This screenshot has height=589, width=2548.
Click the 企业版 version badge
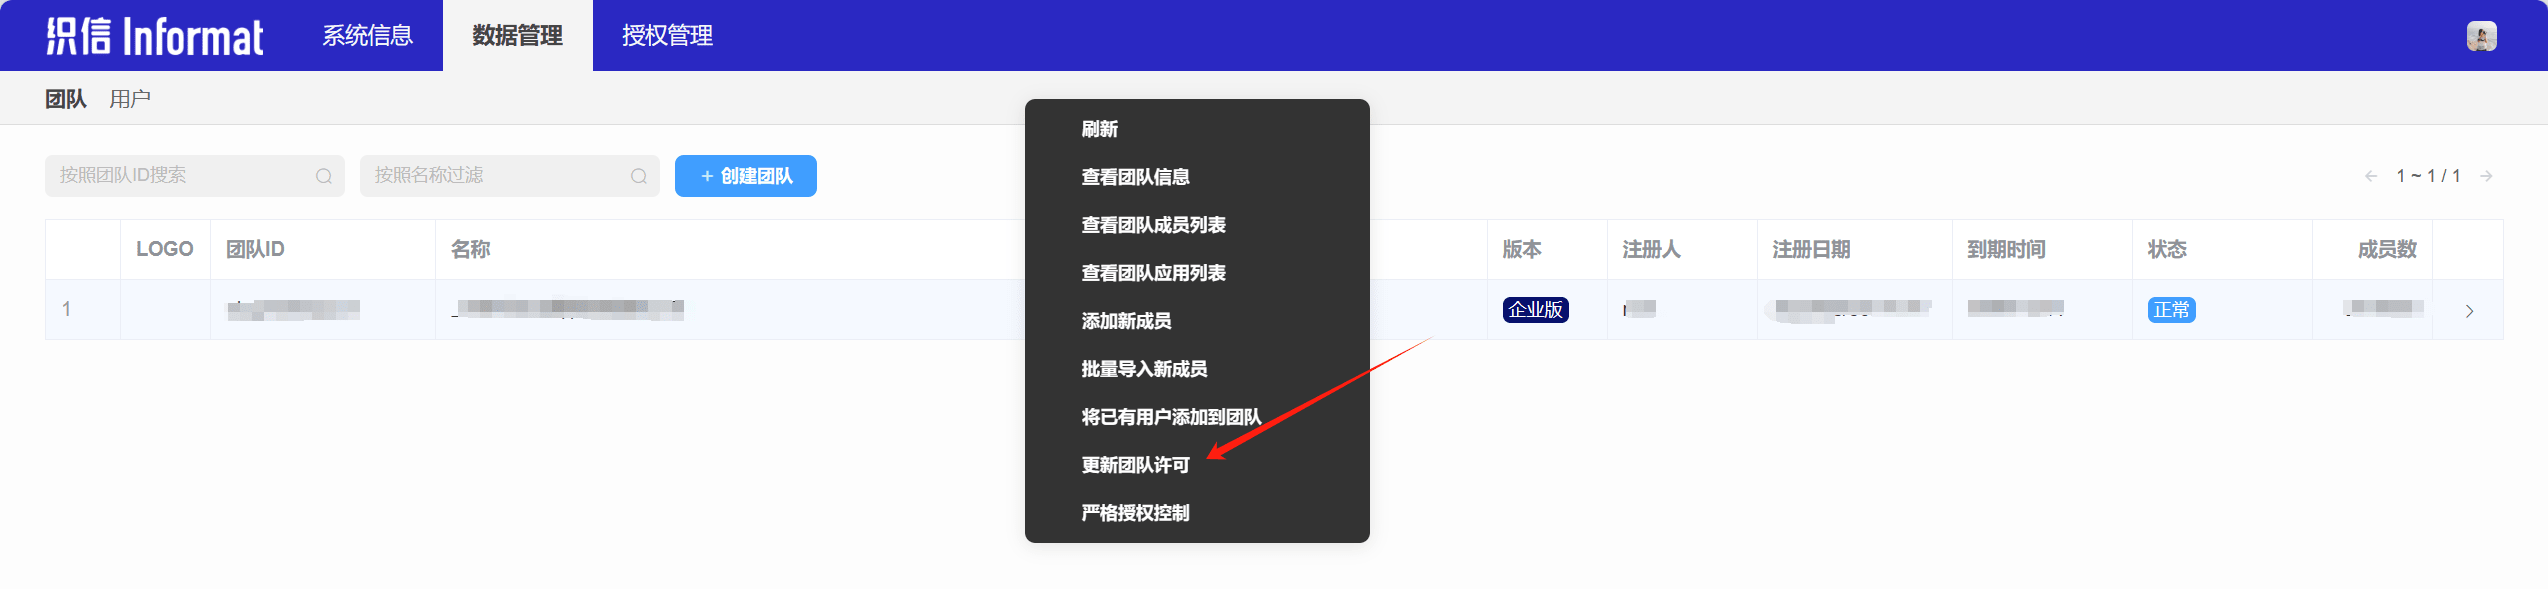(x=1535, y=310)
